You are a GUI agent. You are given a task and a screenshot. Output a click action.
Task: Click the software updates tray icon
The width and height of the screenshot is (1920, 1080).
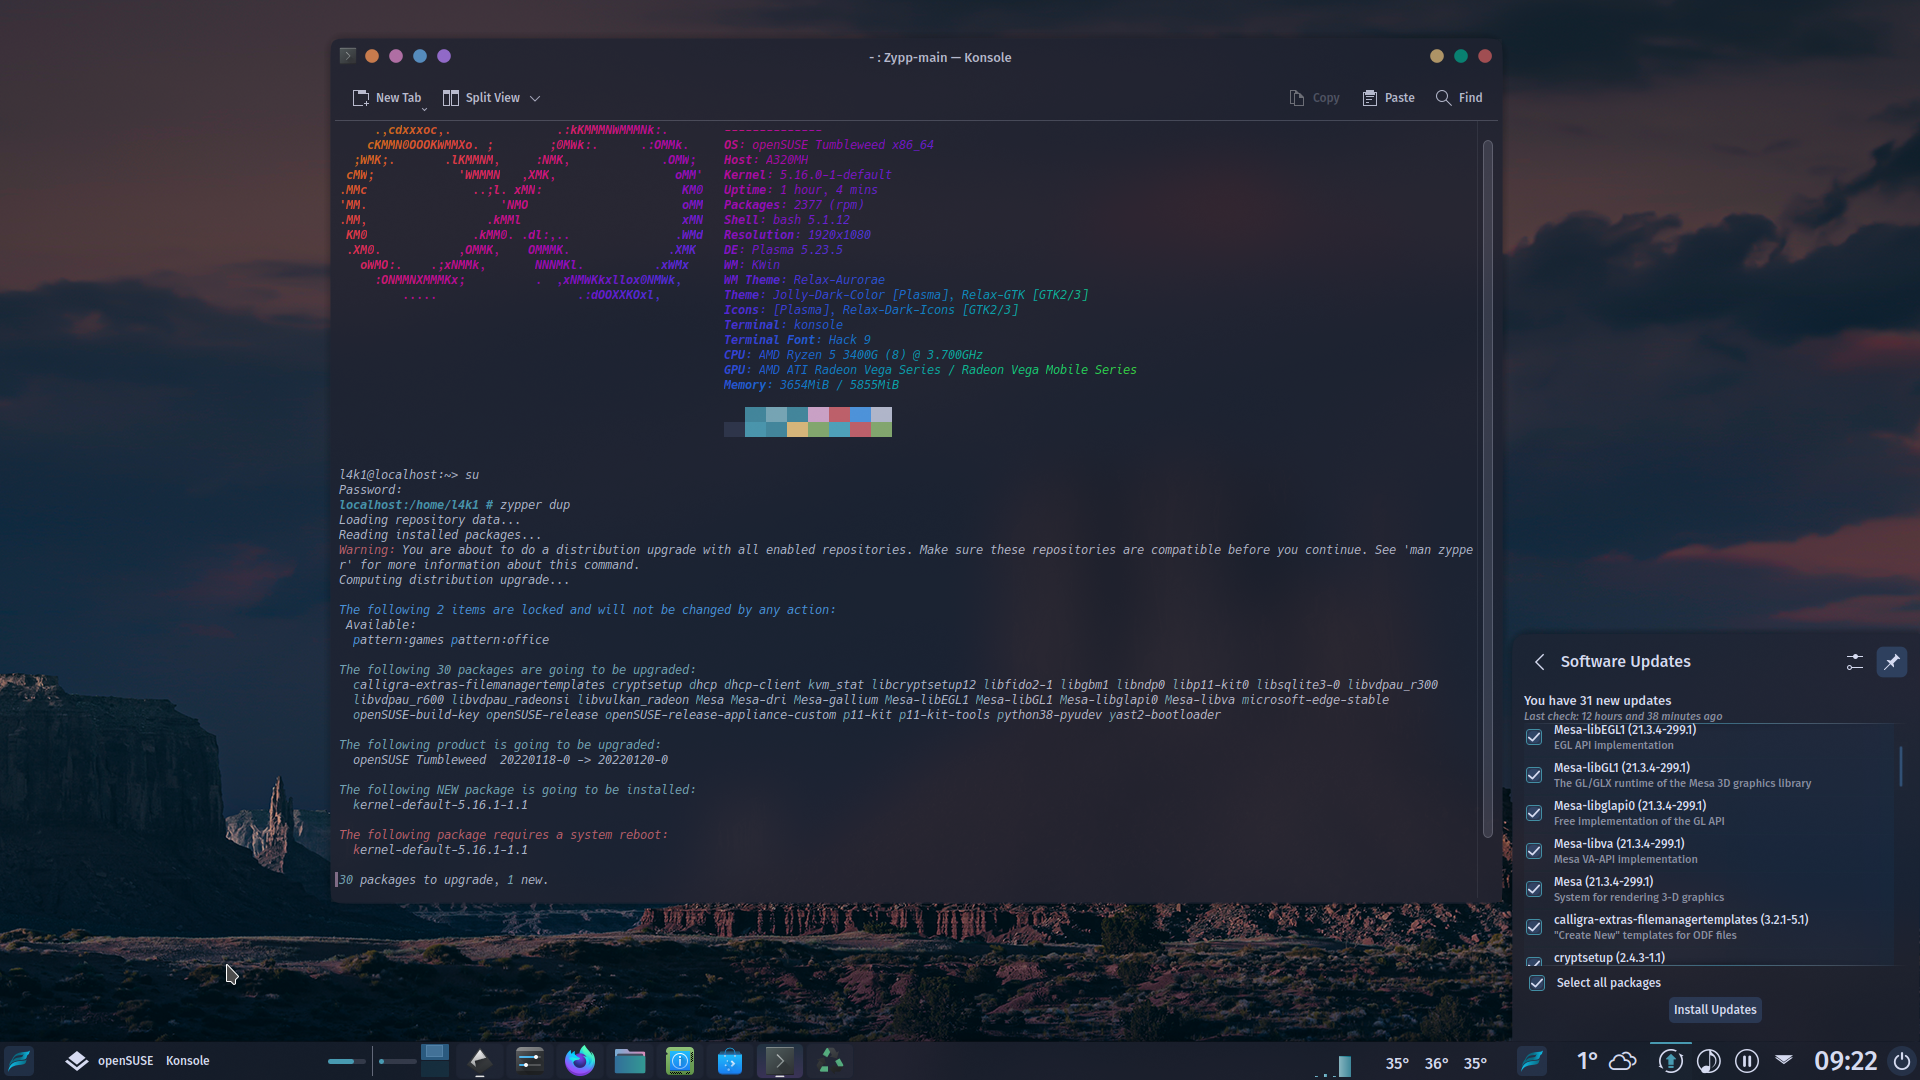(x=1670, y=1061)
